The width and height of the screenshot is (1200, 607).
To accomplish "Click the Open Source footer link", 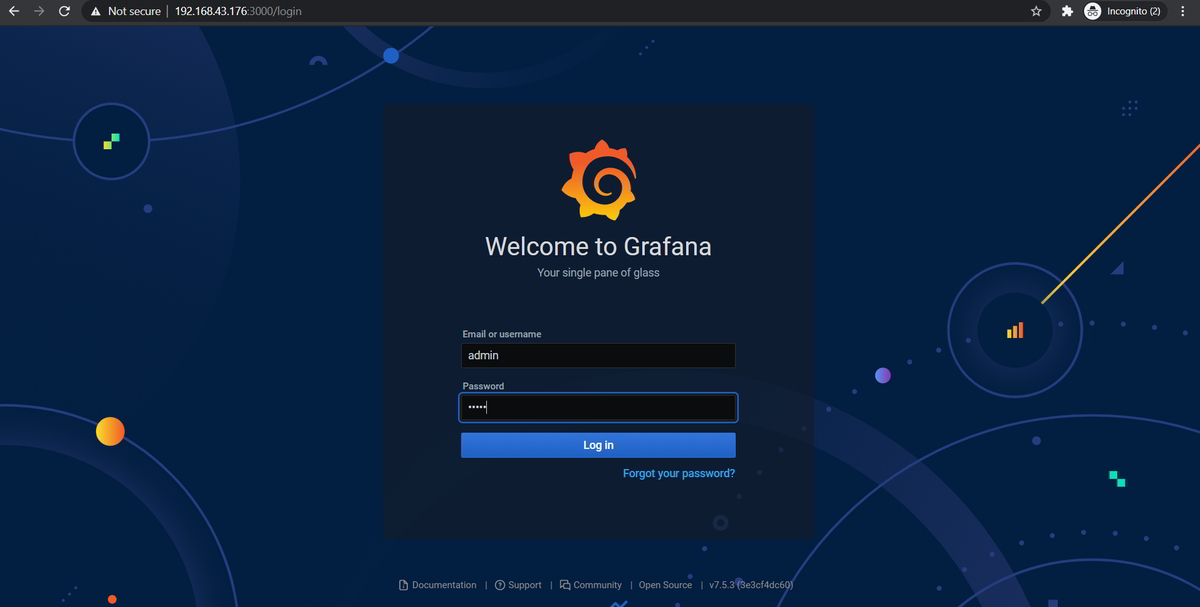I will 664,584.
